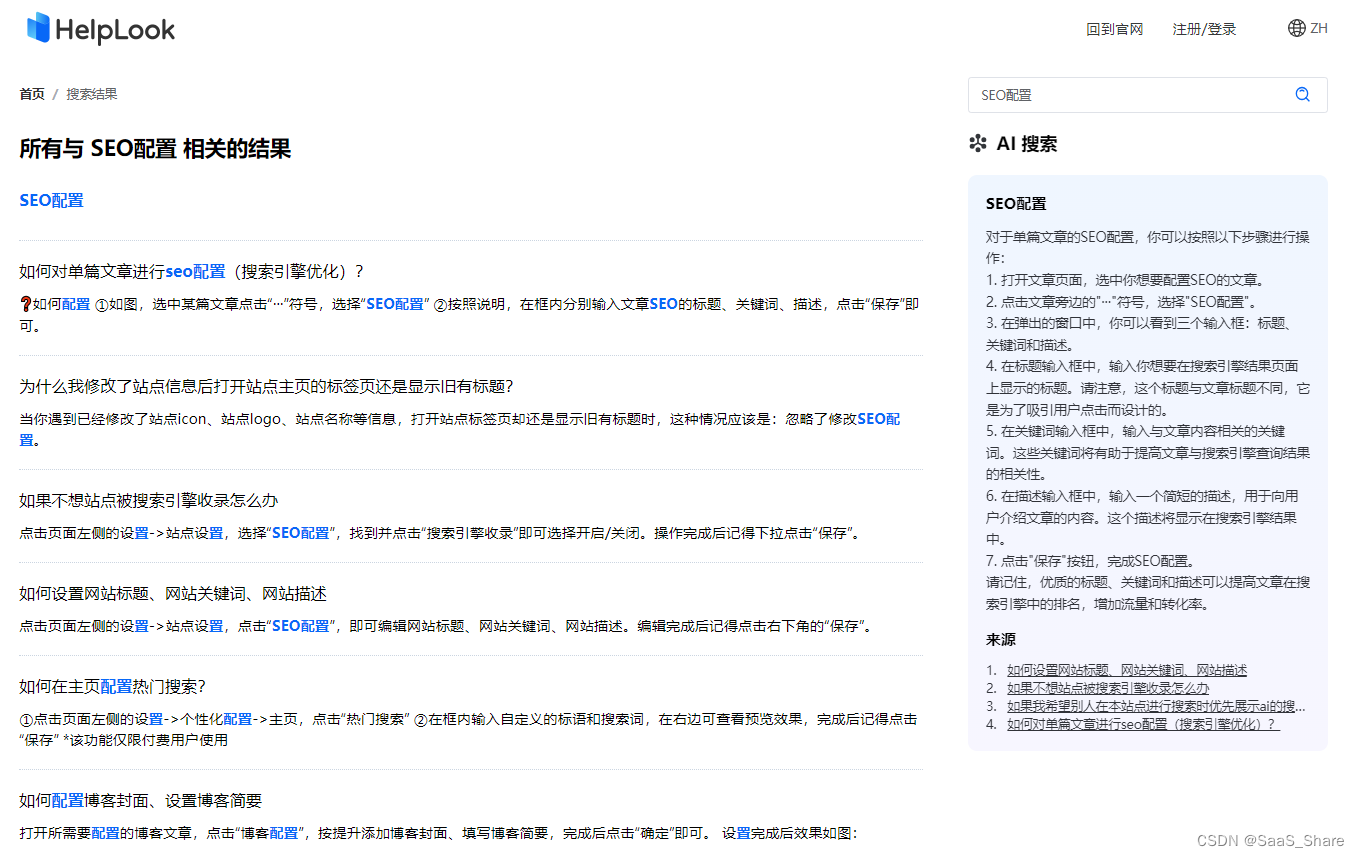
Task: Click AI step 7 点击"保存"按钮 text
Action: click(1090, 561)
